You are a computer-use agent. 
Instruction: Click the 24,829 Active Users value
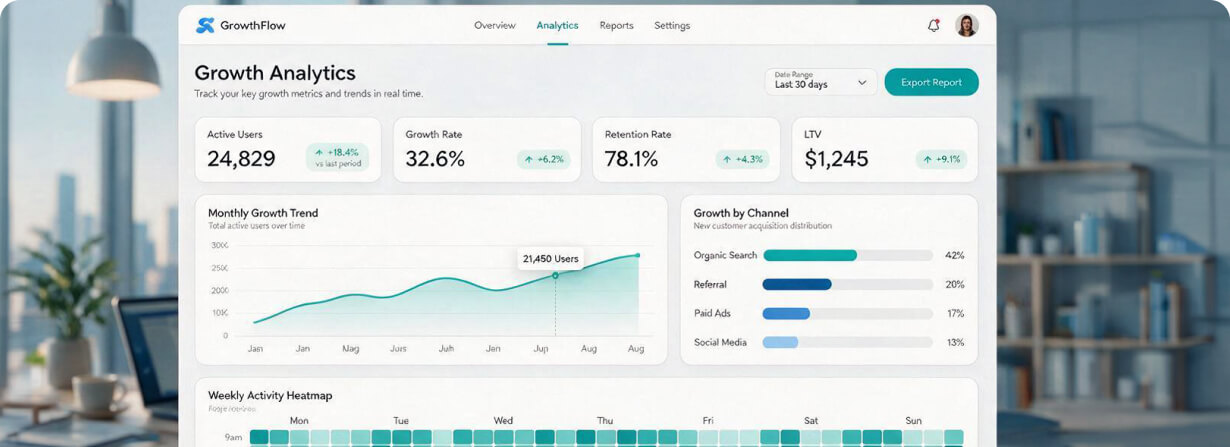[241, 159]
